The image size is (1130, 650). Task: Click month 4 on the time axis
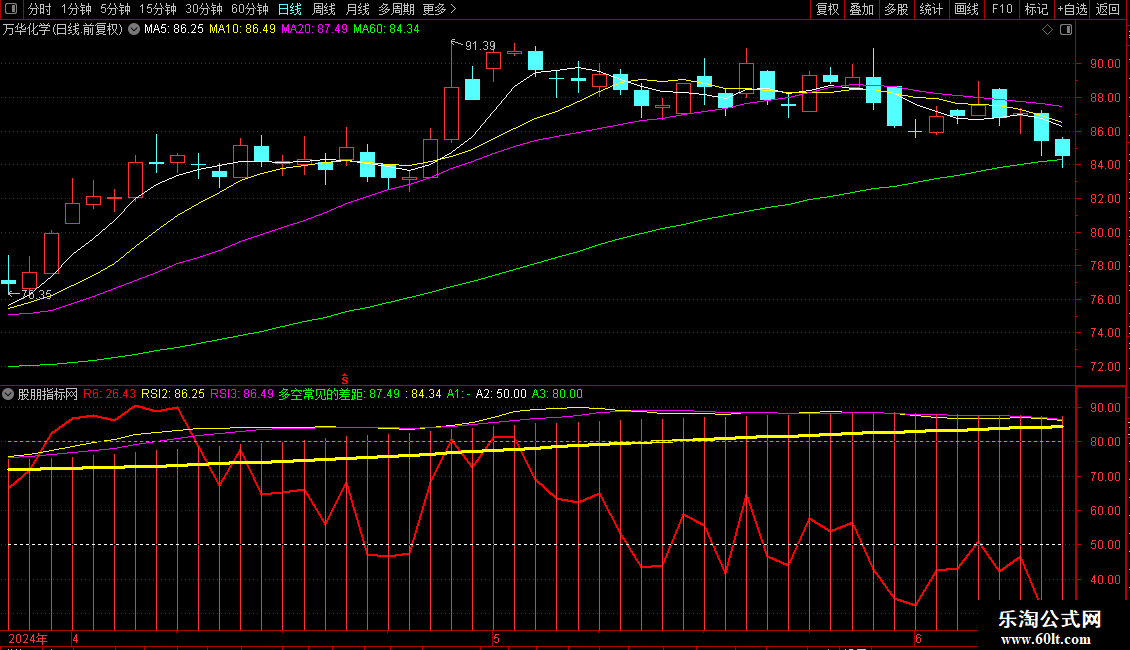point(76,639)
